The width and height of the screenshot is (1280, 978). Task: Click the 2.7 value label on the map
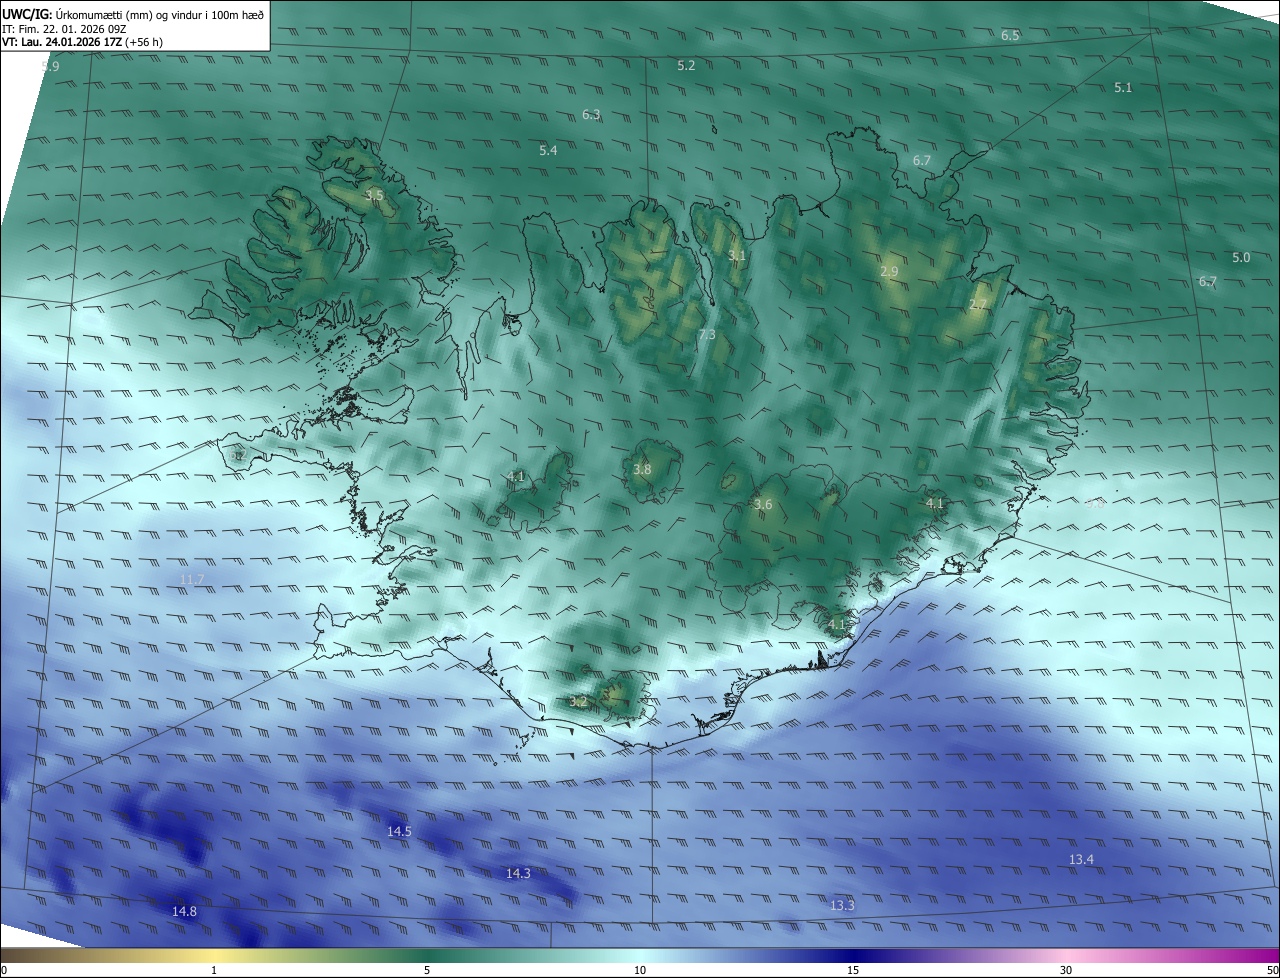(x=978, y=305)
